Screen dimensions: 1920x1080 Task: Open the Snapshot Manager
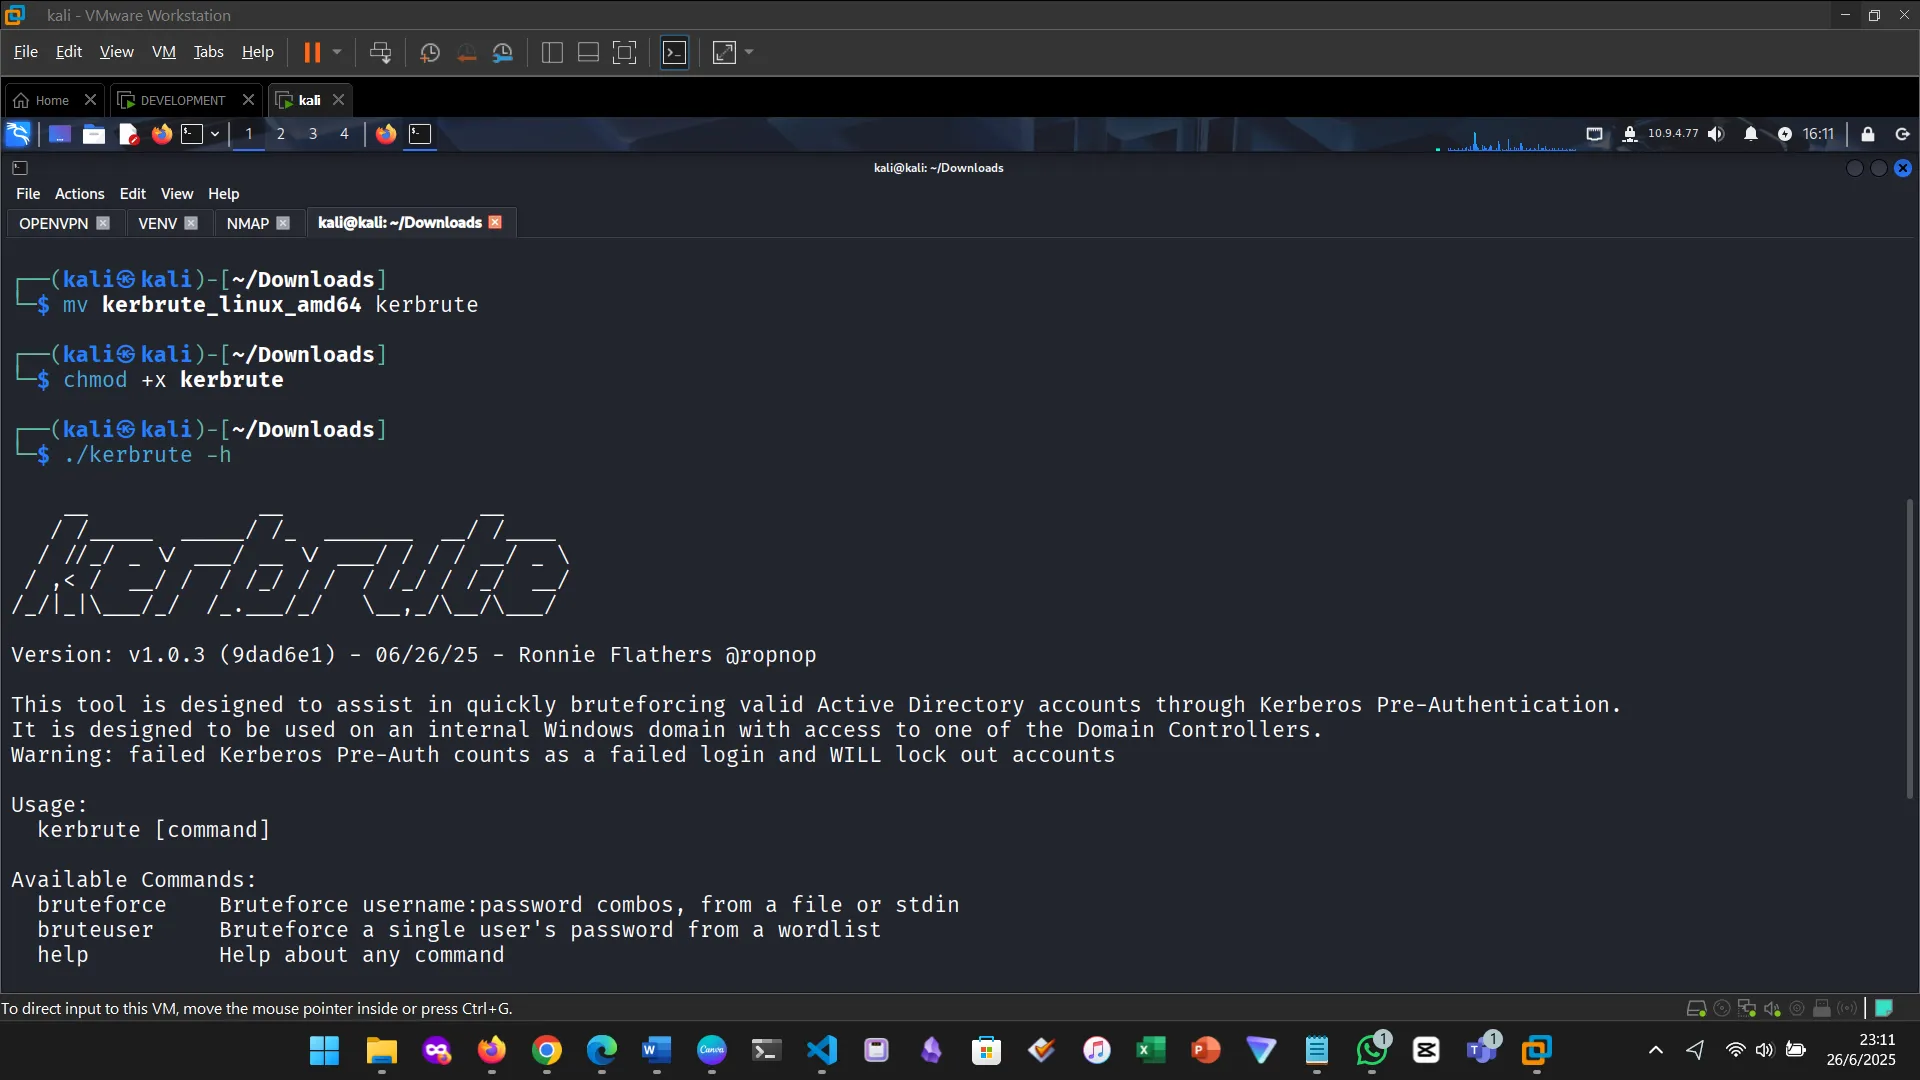click(x=503, y=52)
